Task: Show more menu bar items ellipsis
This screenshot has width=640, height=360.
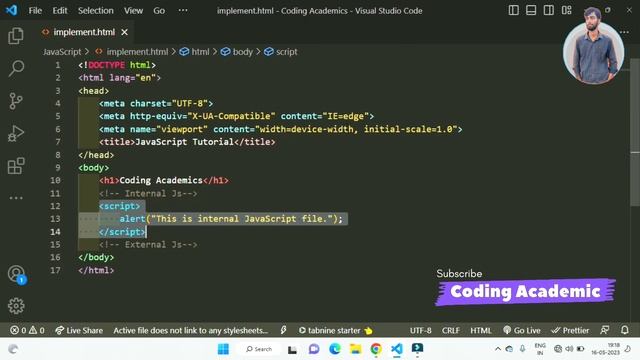Action: click(183, 10)
